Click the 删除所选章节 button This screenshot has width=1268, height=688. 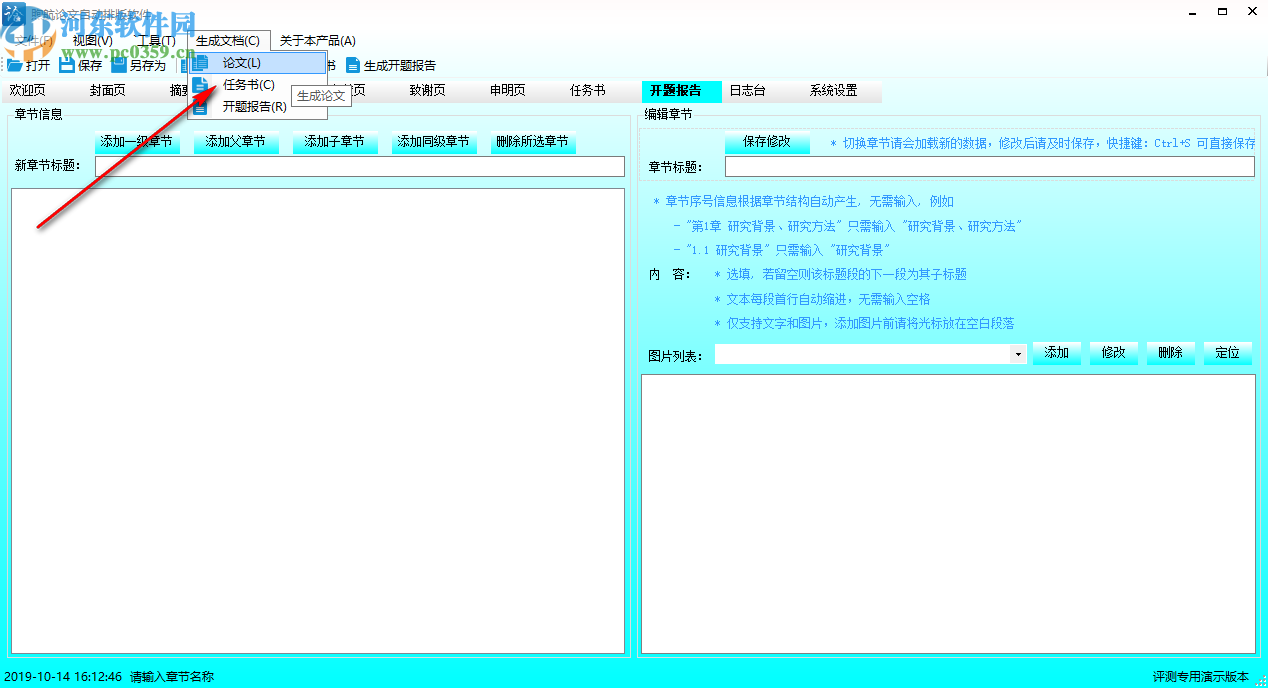[x=533, y=142]
